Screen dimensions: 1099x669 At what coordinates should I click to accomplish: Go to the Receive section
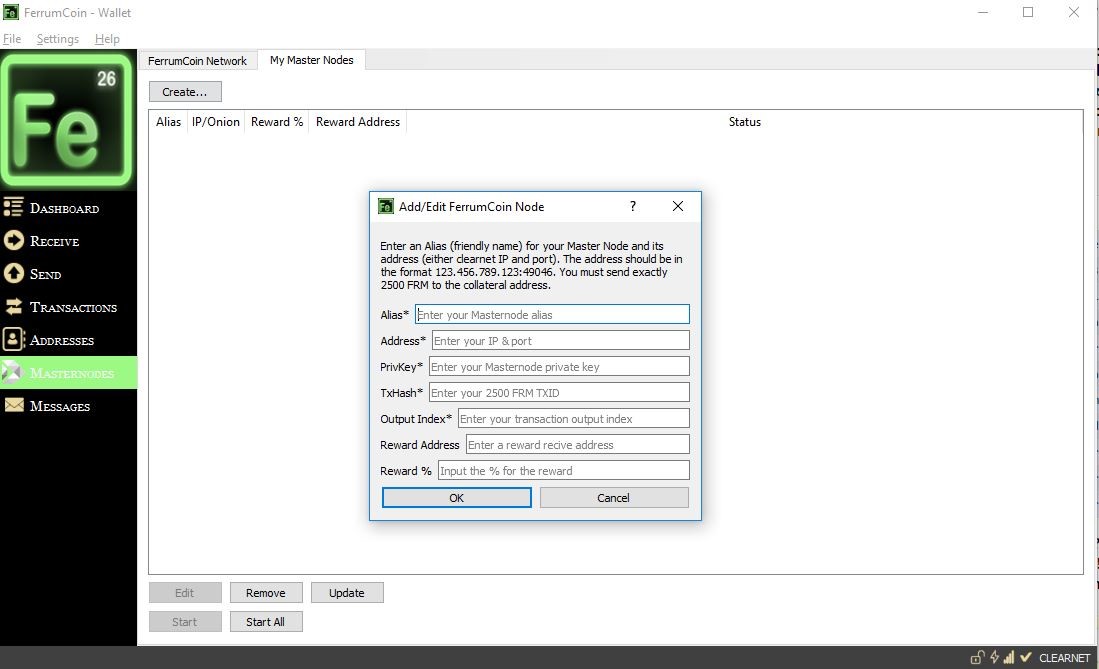tap(68, 241)
